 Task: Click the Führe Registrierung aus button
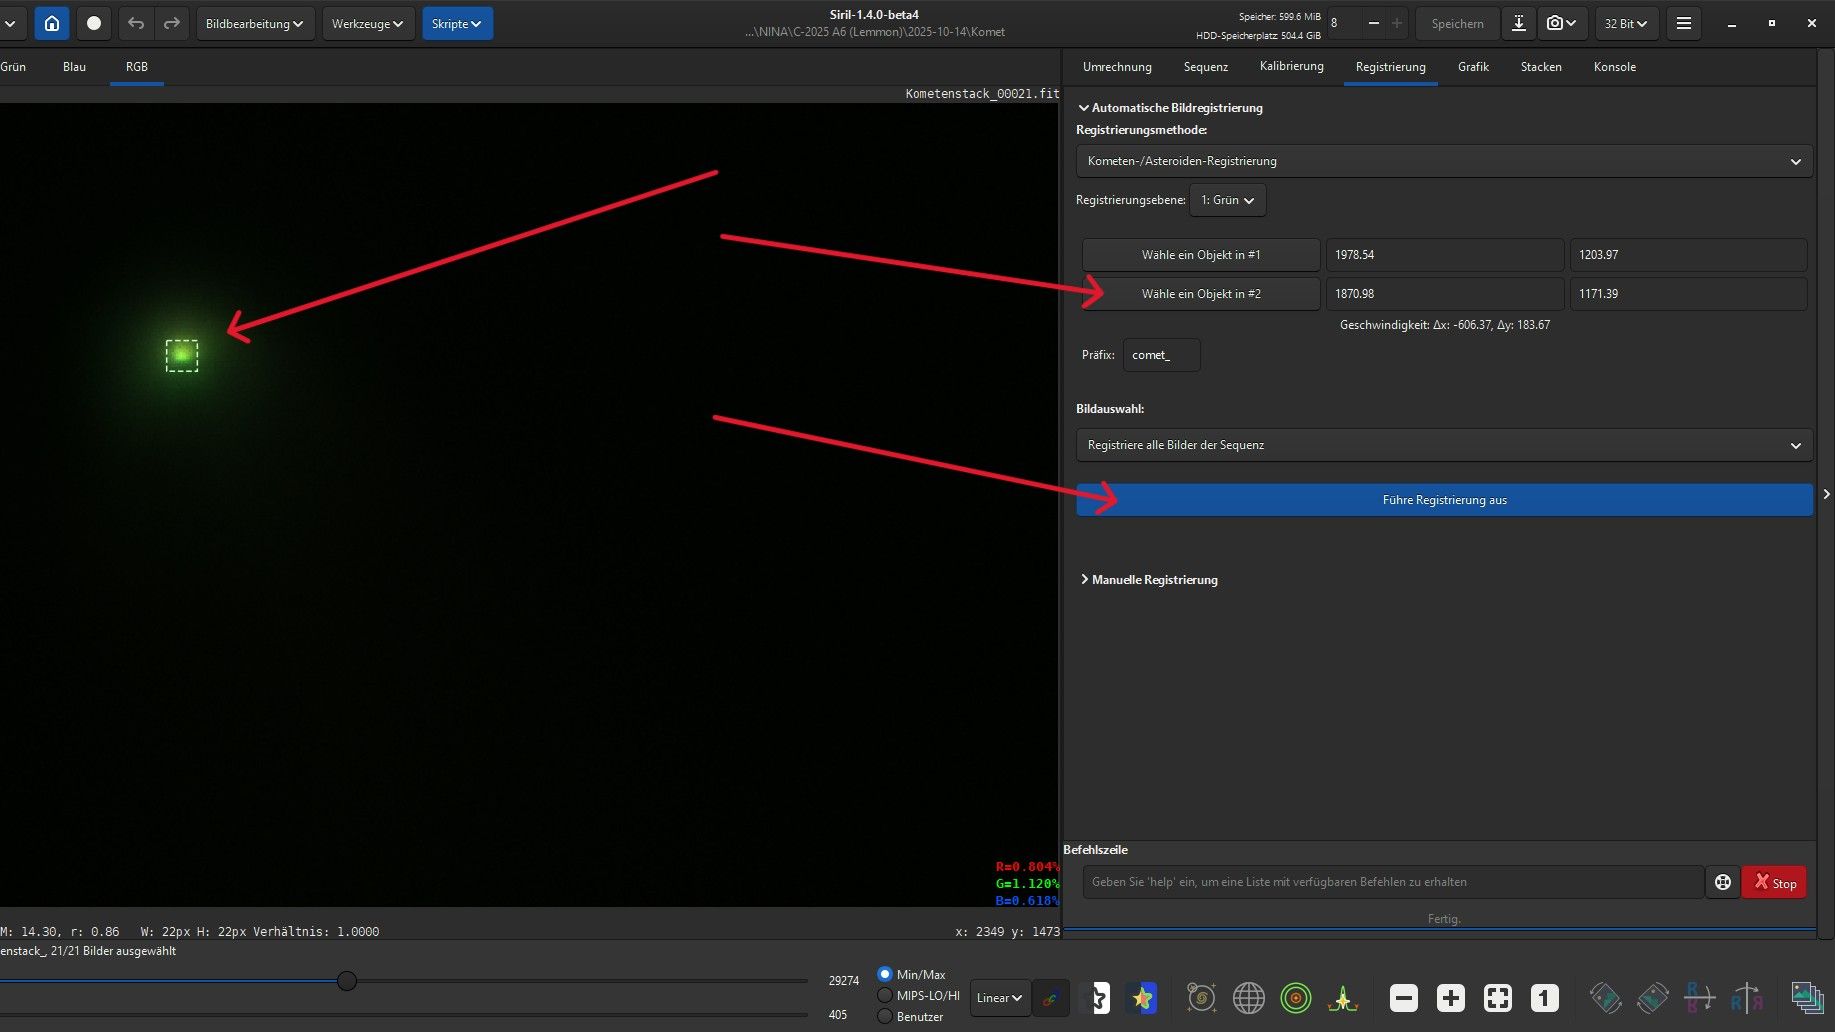(1443, 500)
